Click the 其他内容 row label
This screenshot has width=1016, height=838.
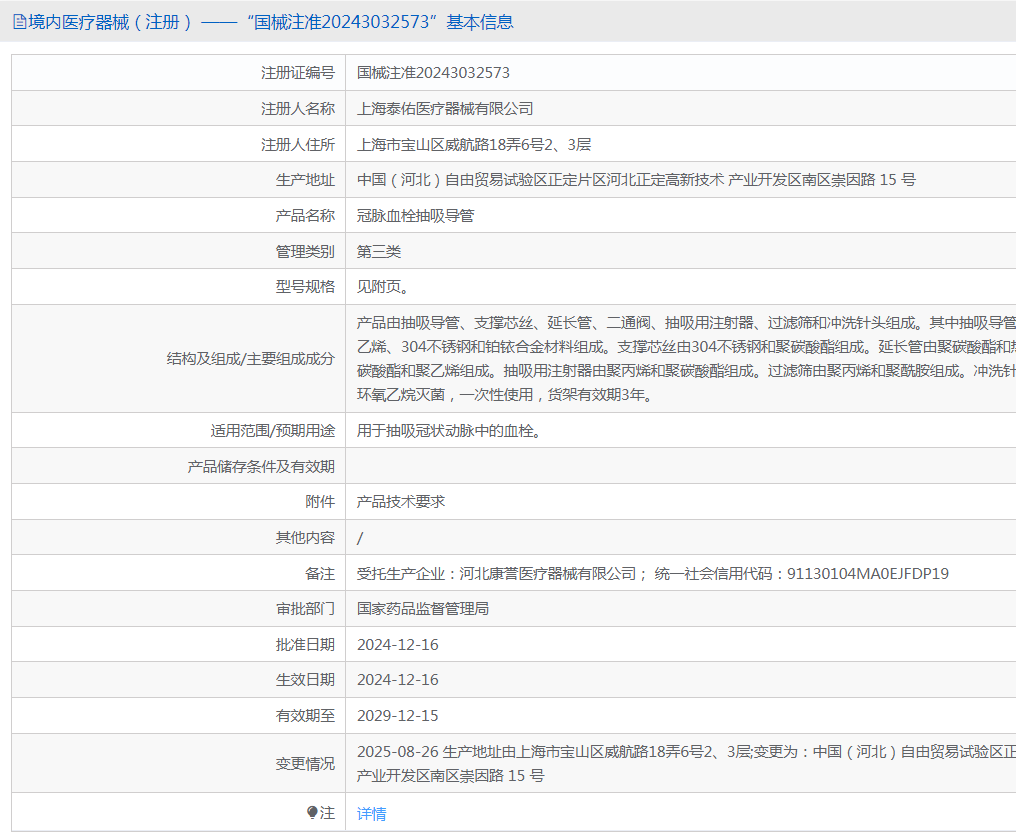click(305, 538)
